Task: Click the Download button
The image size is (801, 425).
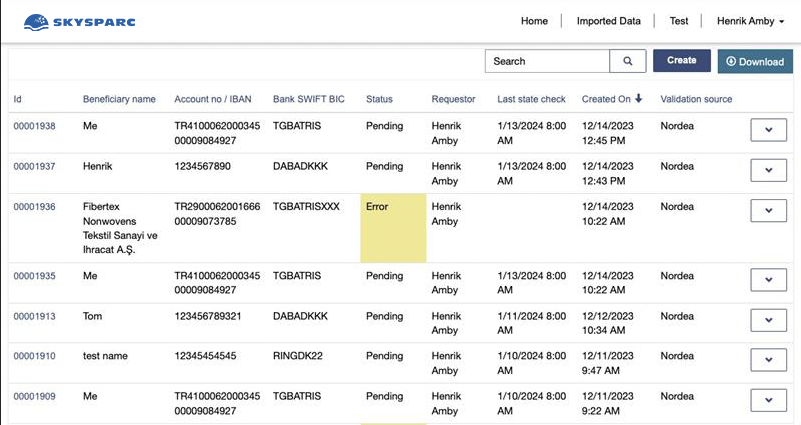Action: [755, 61]
